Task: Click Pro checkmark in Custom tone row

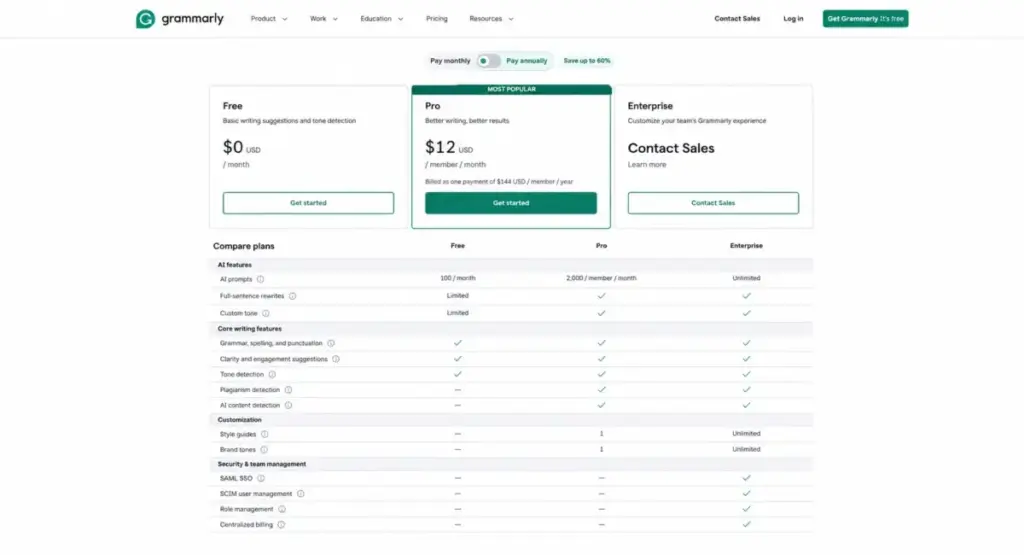Action: point(601,313)
